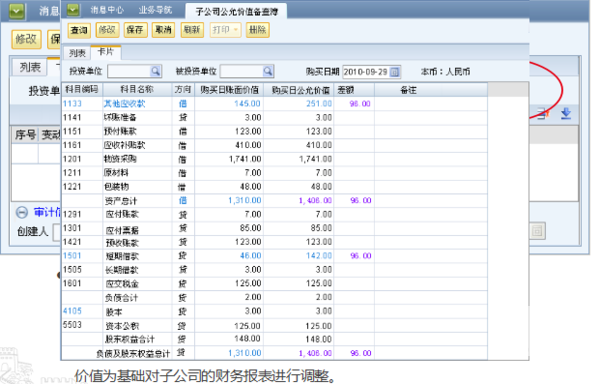
Task: Click the 购买日账面价值 column header
Action: [229, 90]
